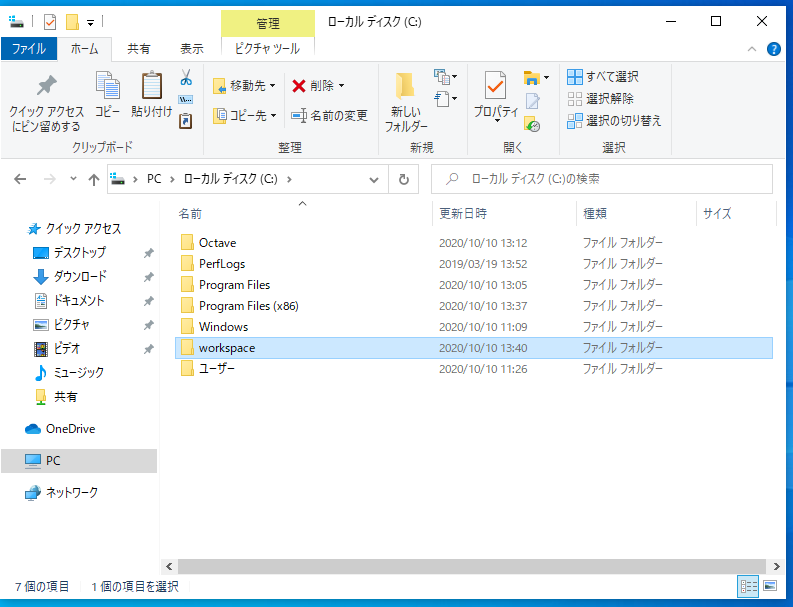Image resolution: width=793 pixels, height=607 pixels.
Task: Click the Copy path icon
Action: point(186,99)
